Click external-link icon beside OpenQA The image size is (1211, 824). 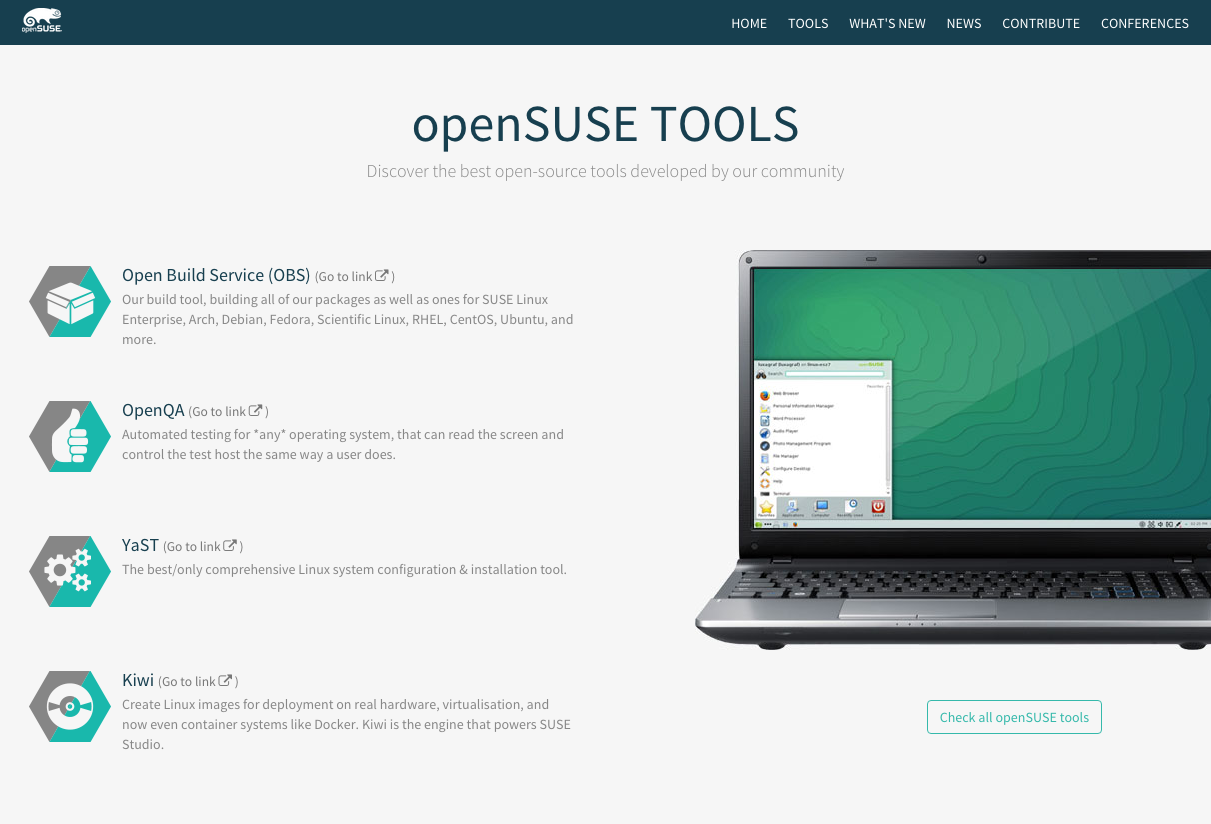tap(256, 411)
